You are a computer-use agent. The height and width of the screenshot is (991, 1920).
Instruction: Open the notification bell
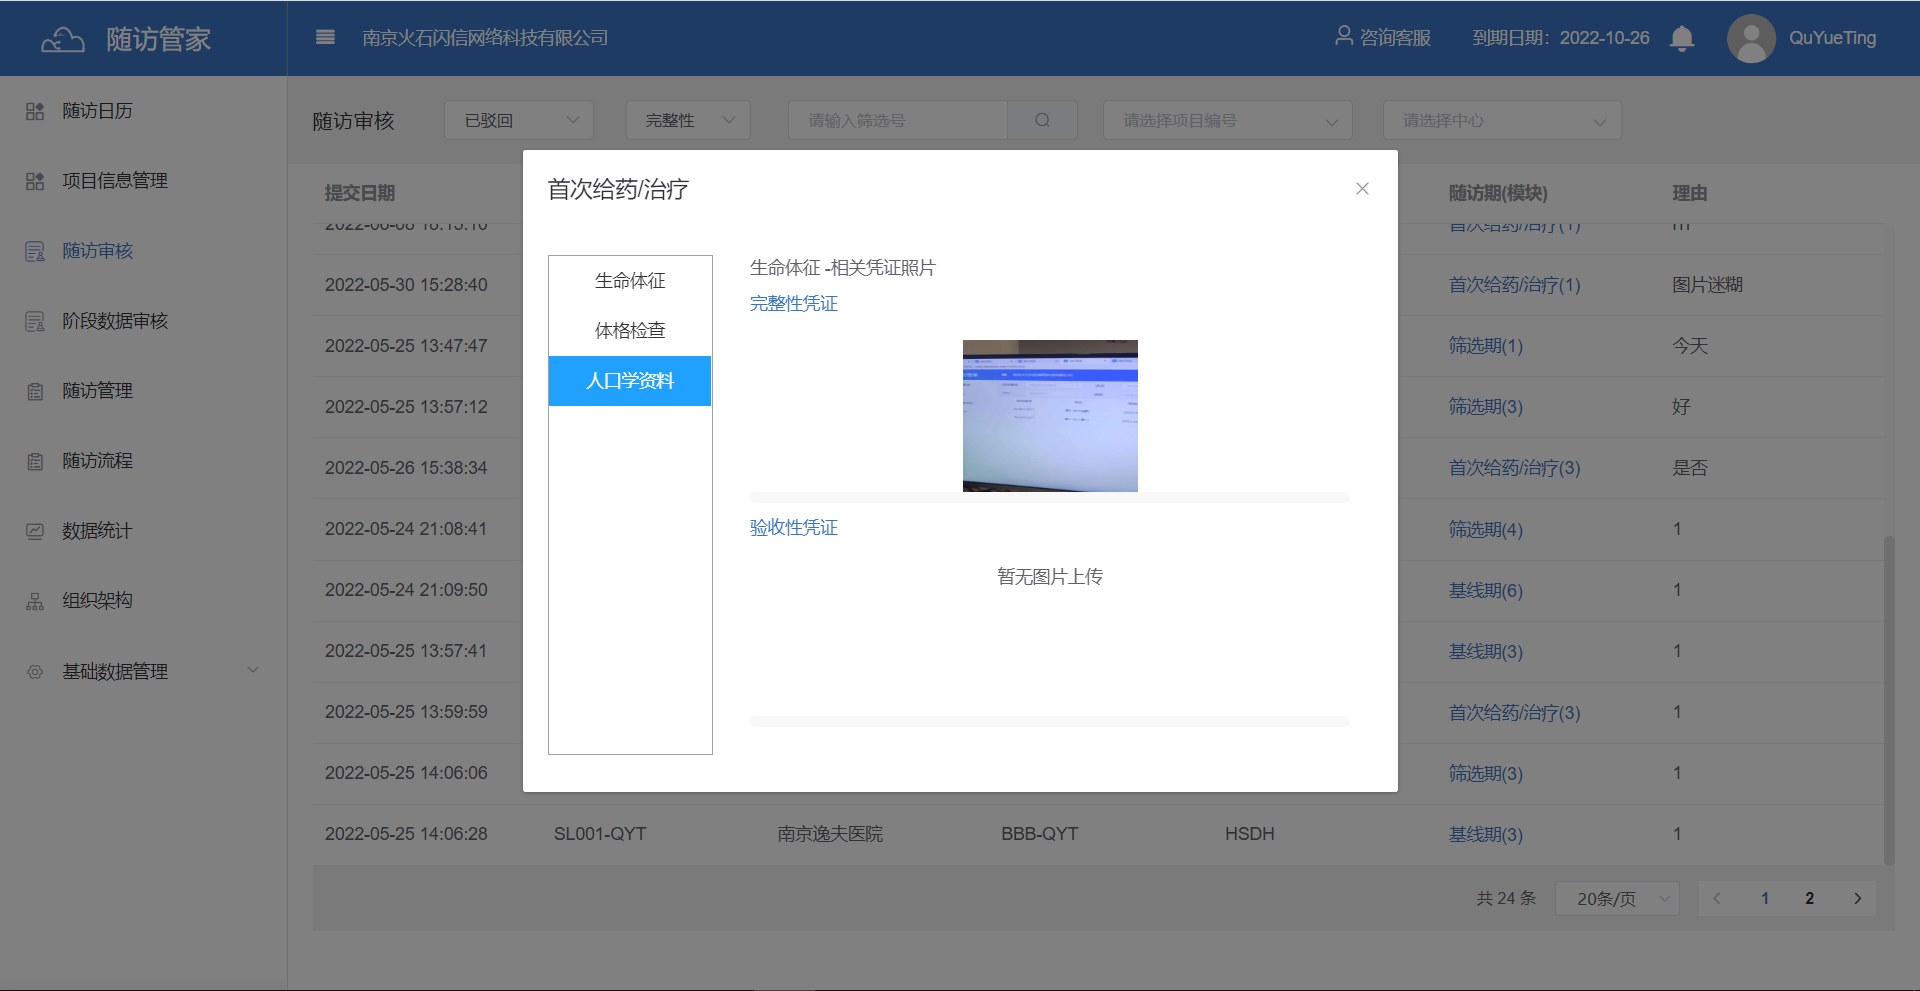point(1682,38)
